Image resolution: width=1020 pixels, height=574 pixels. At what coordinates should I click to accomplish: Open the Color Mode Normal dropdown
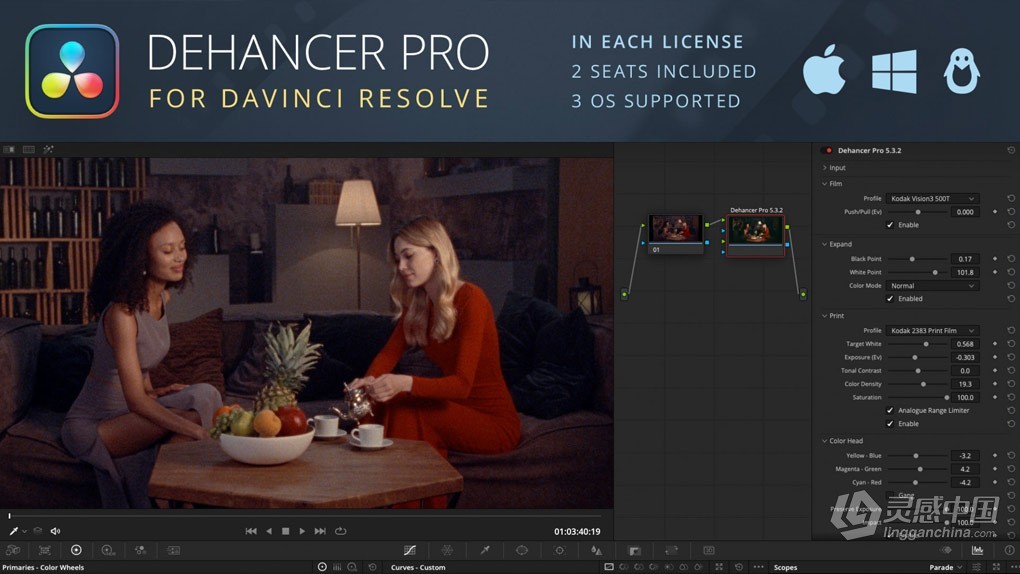pos(933,286)
